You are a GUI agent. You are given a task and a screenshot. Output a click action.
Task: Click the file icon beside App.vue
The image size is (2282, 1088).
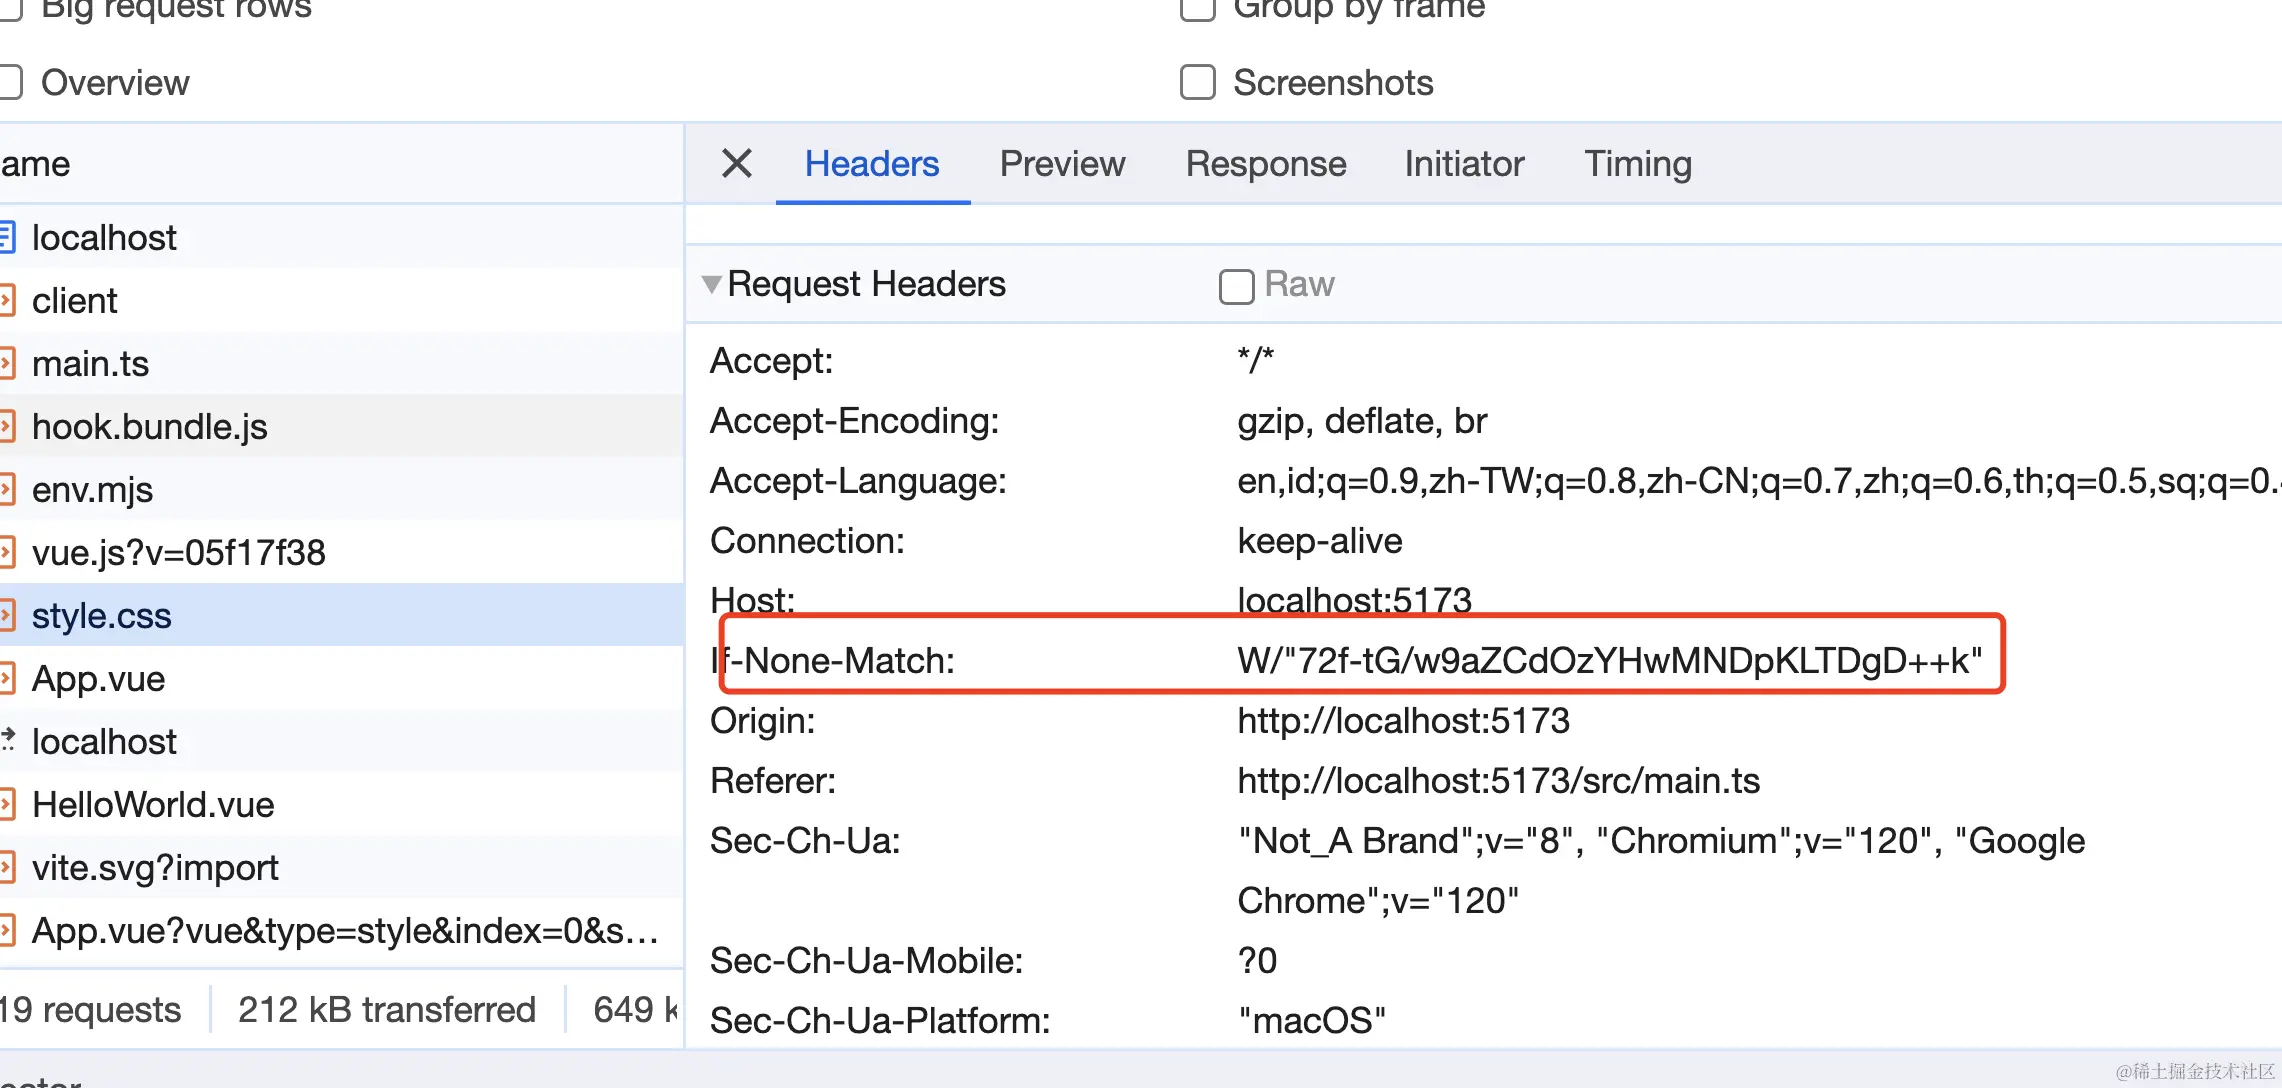[x=6, y=679]
